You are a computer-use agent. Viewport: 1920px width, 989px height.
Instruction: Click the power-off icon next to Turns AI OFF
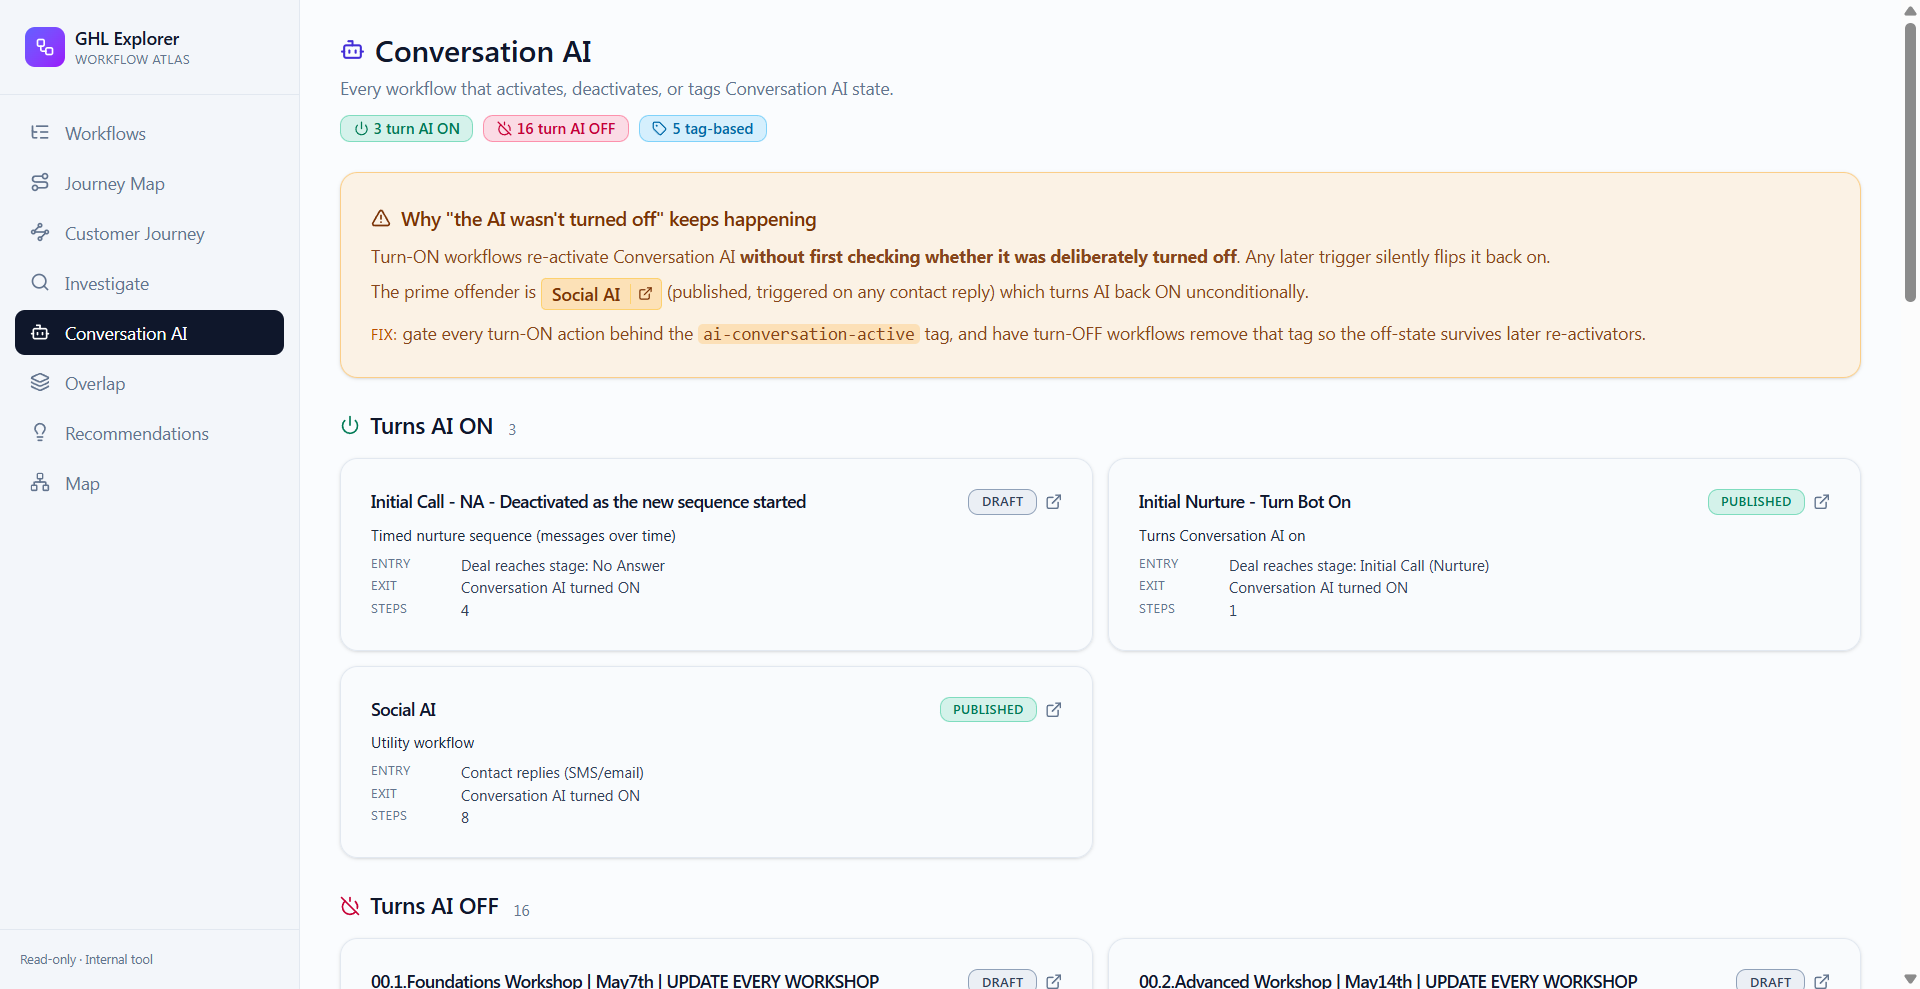(x=350, y=906)
